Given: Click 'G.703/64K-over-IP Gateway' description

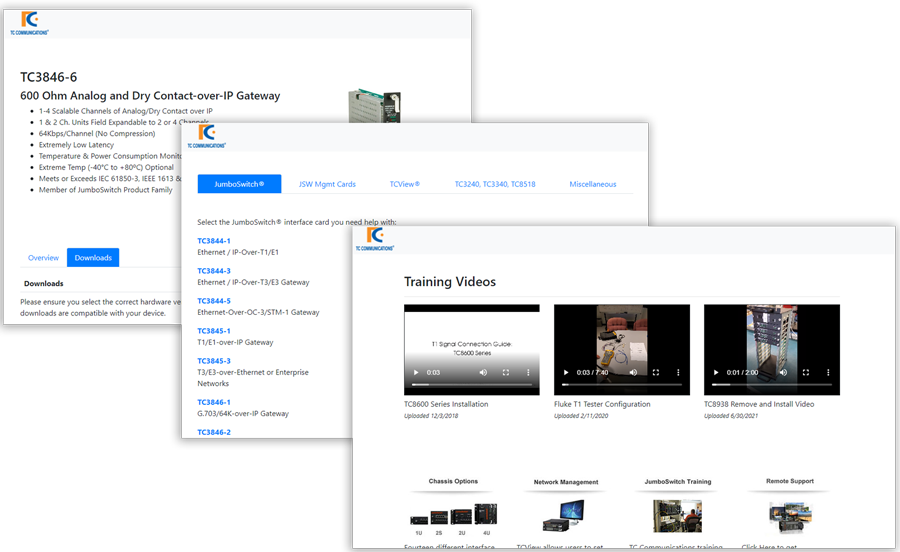Looking at the screenshot, I should coord(243,413).
